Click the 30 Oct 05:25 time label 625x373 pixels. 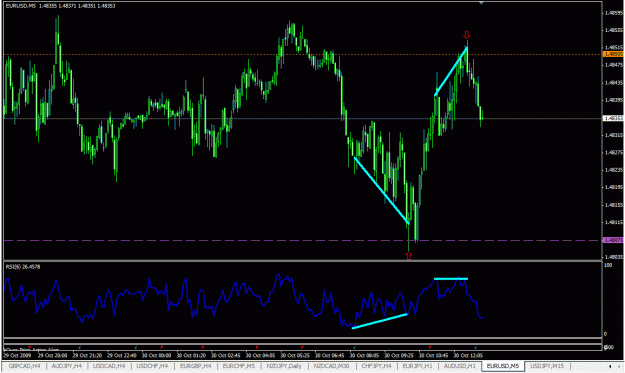(295, 355)
